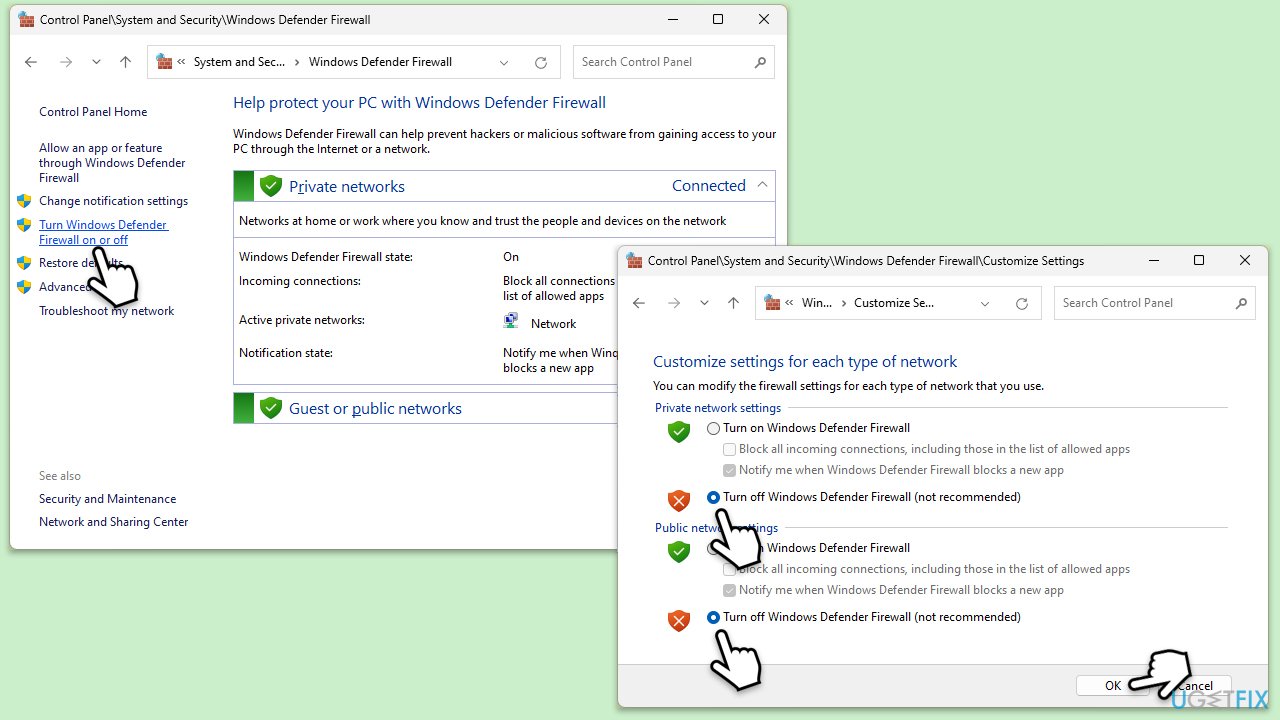Select Turn off Firewall for private network
Viewport: 1280px width, 720px height.
(x=713, y=497)
